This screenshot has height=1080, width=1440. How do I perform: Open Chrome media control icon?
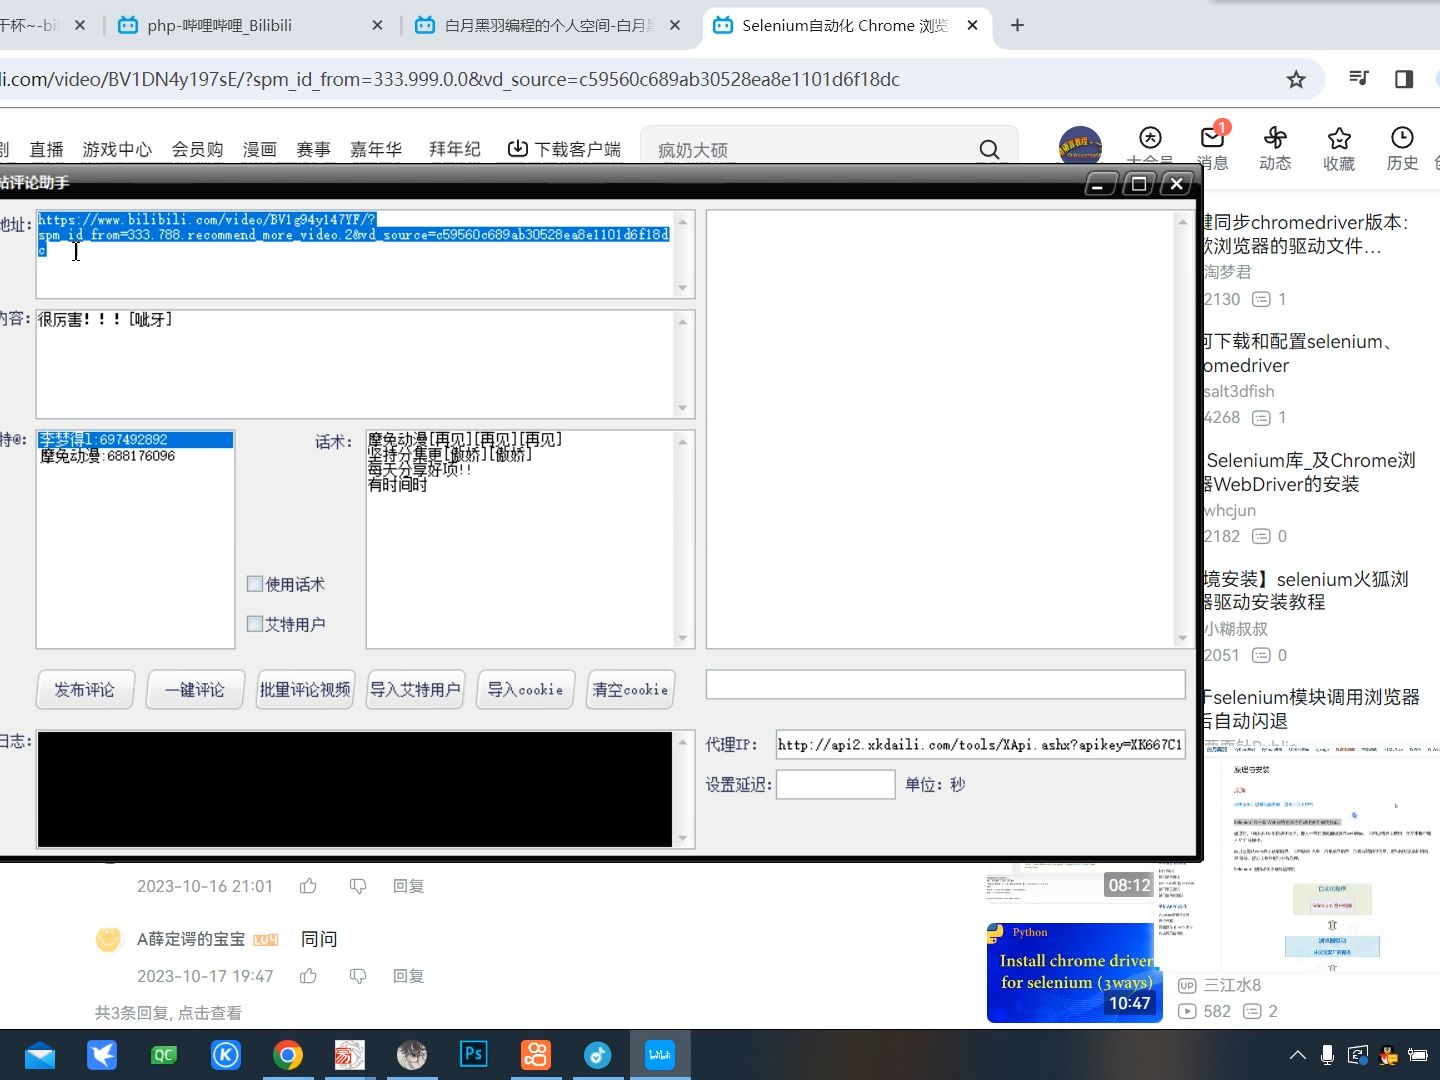1358,78
